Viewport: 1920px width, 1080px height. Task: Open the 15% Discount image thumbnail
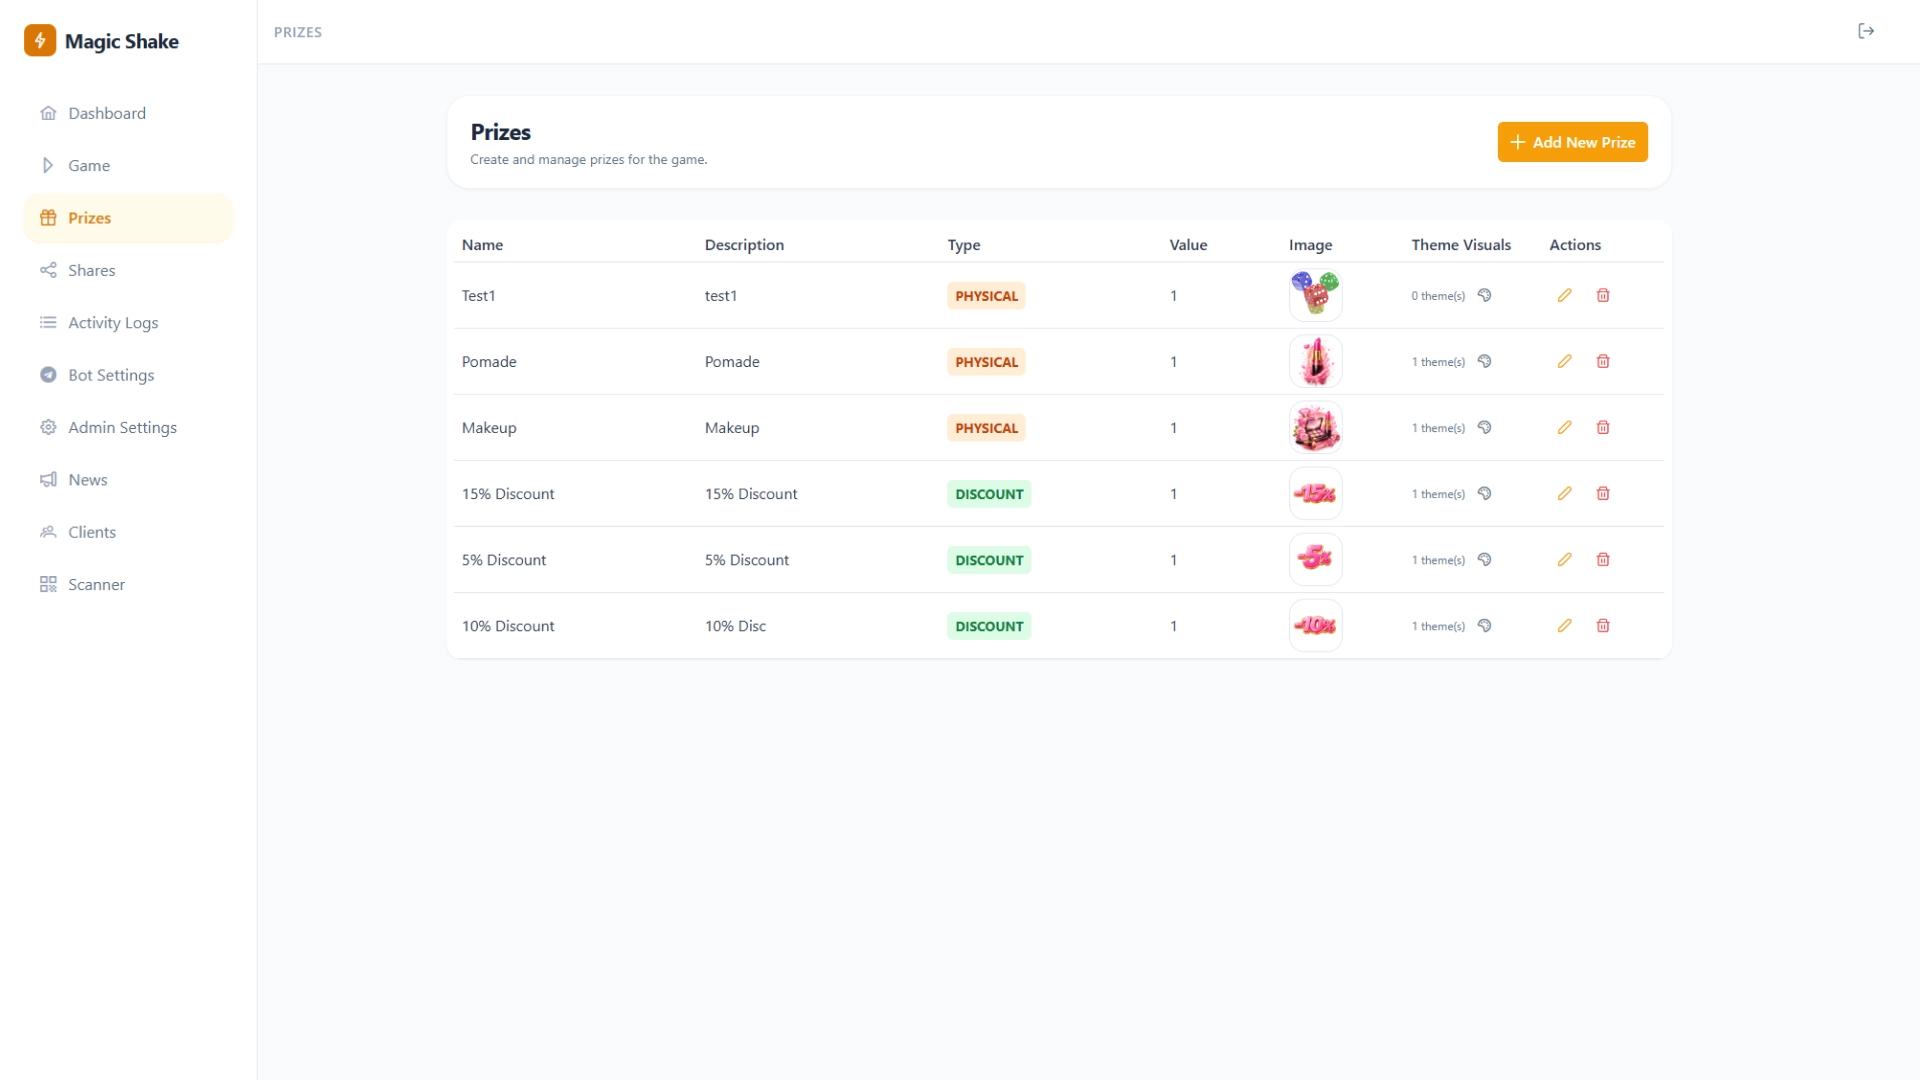(1315, 494)
